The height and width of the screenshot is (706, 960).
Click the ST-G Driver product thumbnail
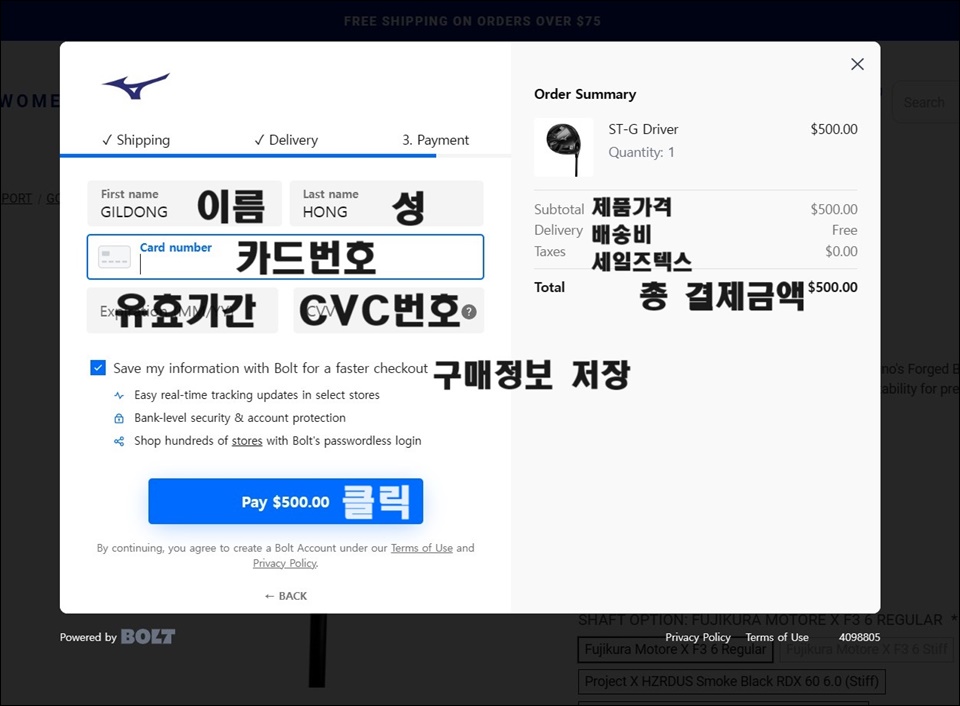point(563,148)
